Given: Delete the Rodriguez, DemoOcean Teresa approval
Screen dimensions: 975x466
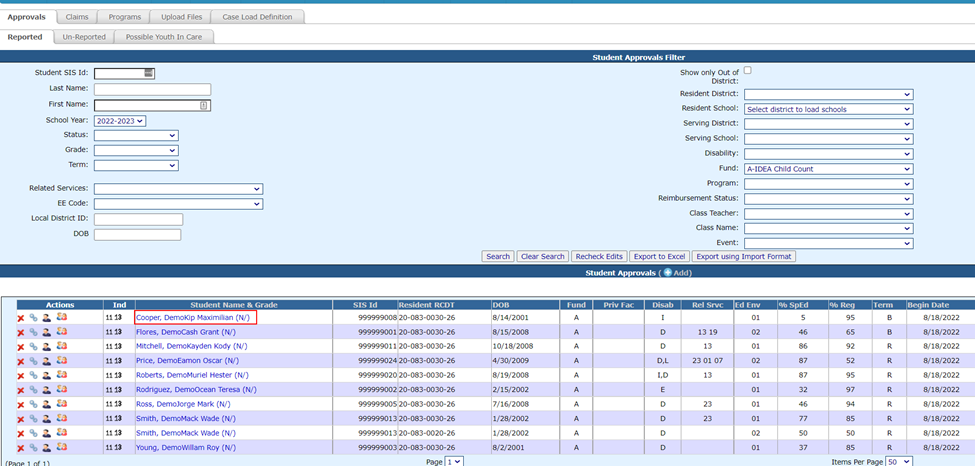Looking at the screenshot, I should pos(21,391).
